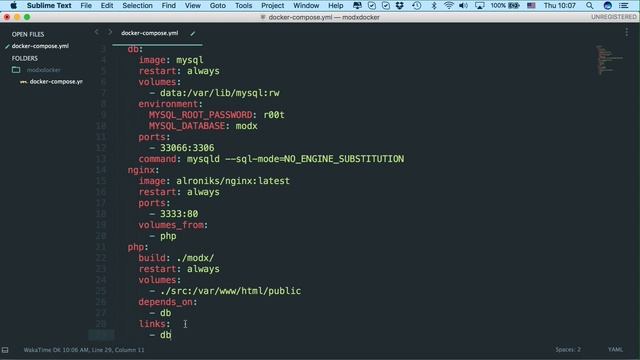The height and width of the screenshot is (360, 640).
Task: Click the OPEN FILES sidebar heading
Action: click(28, 34)
